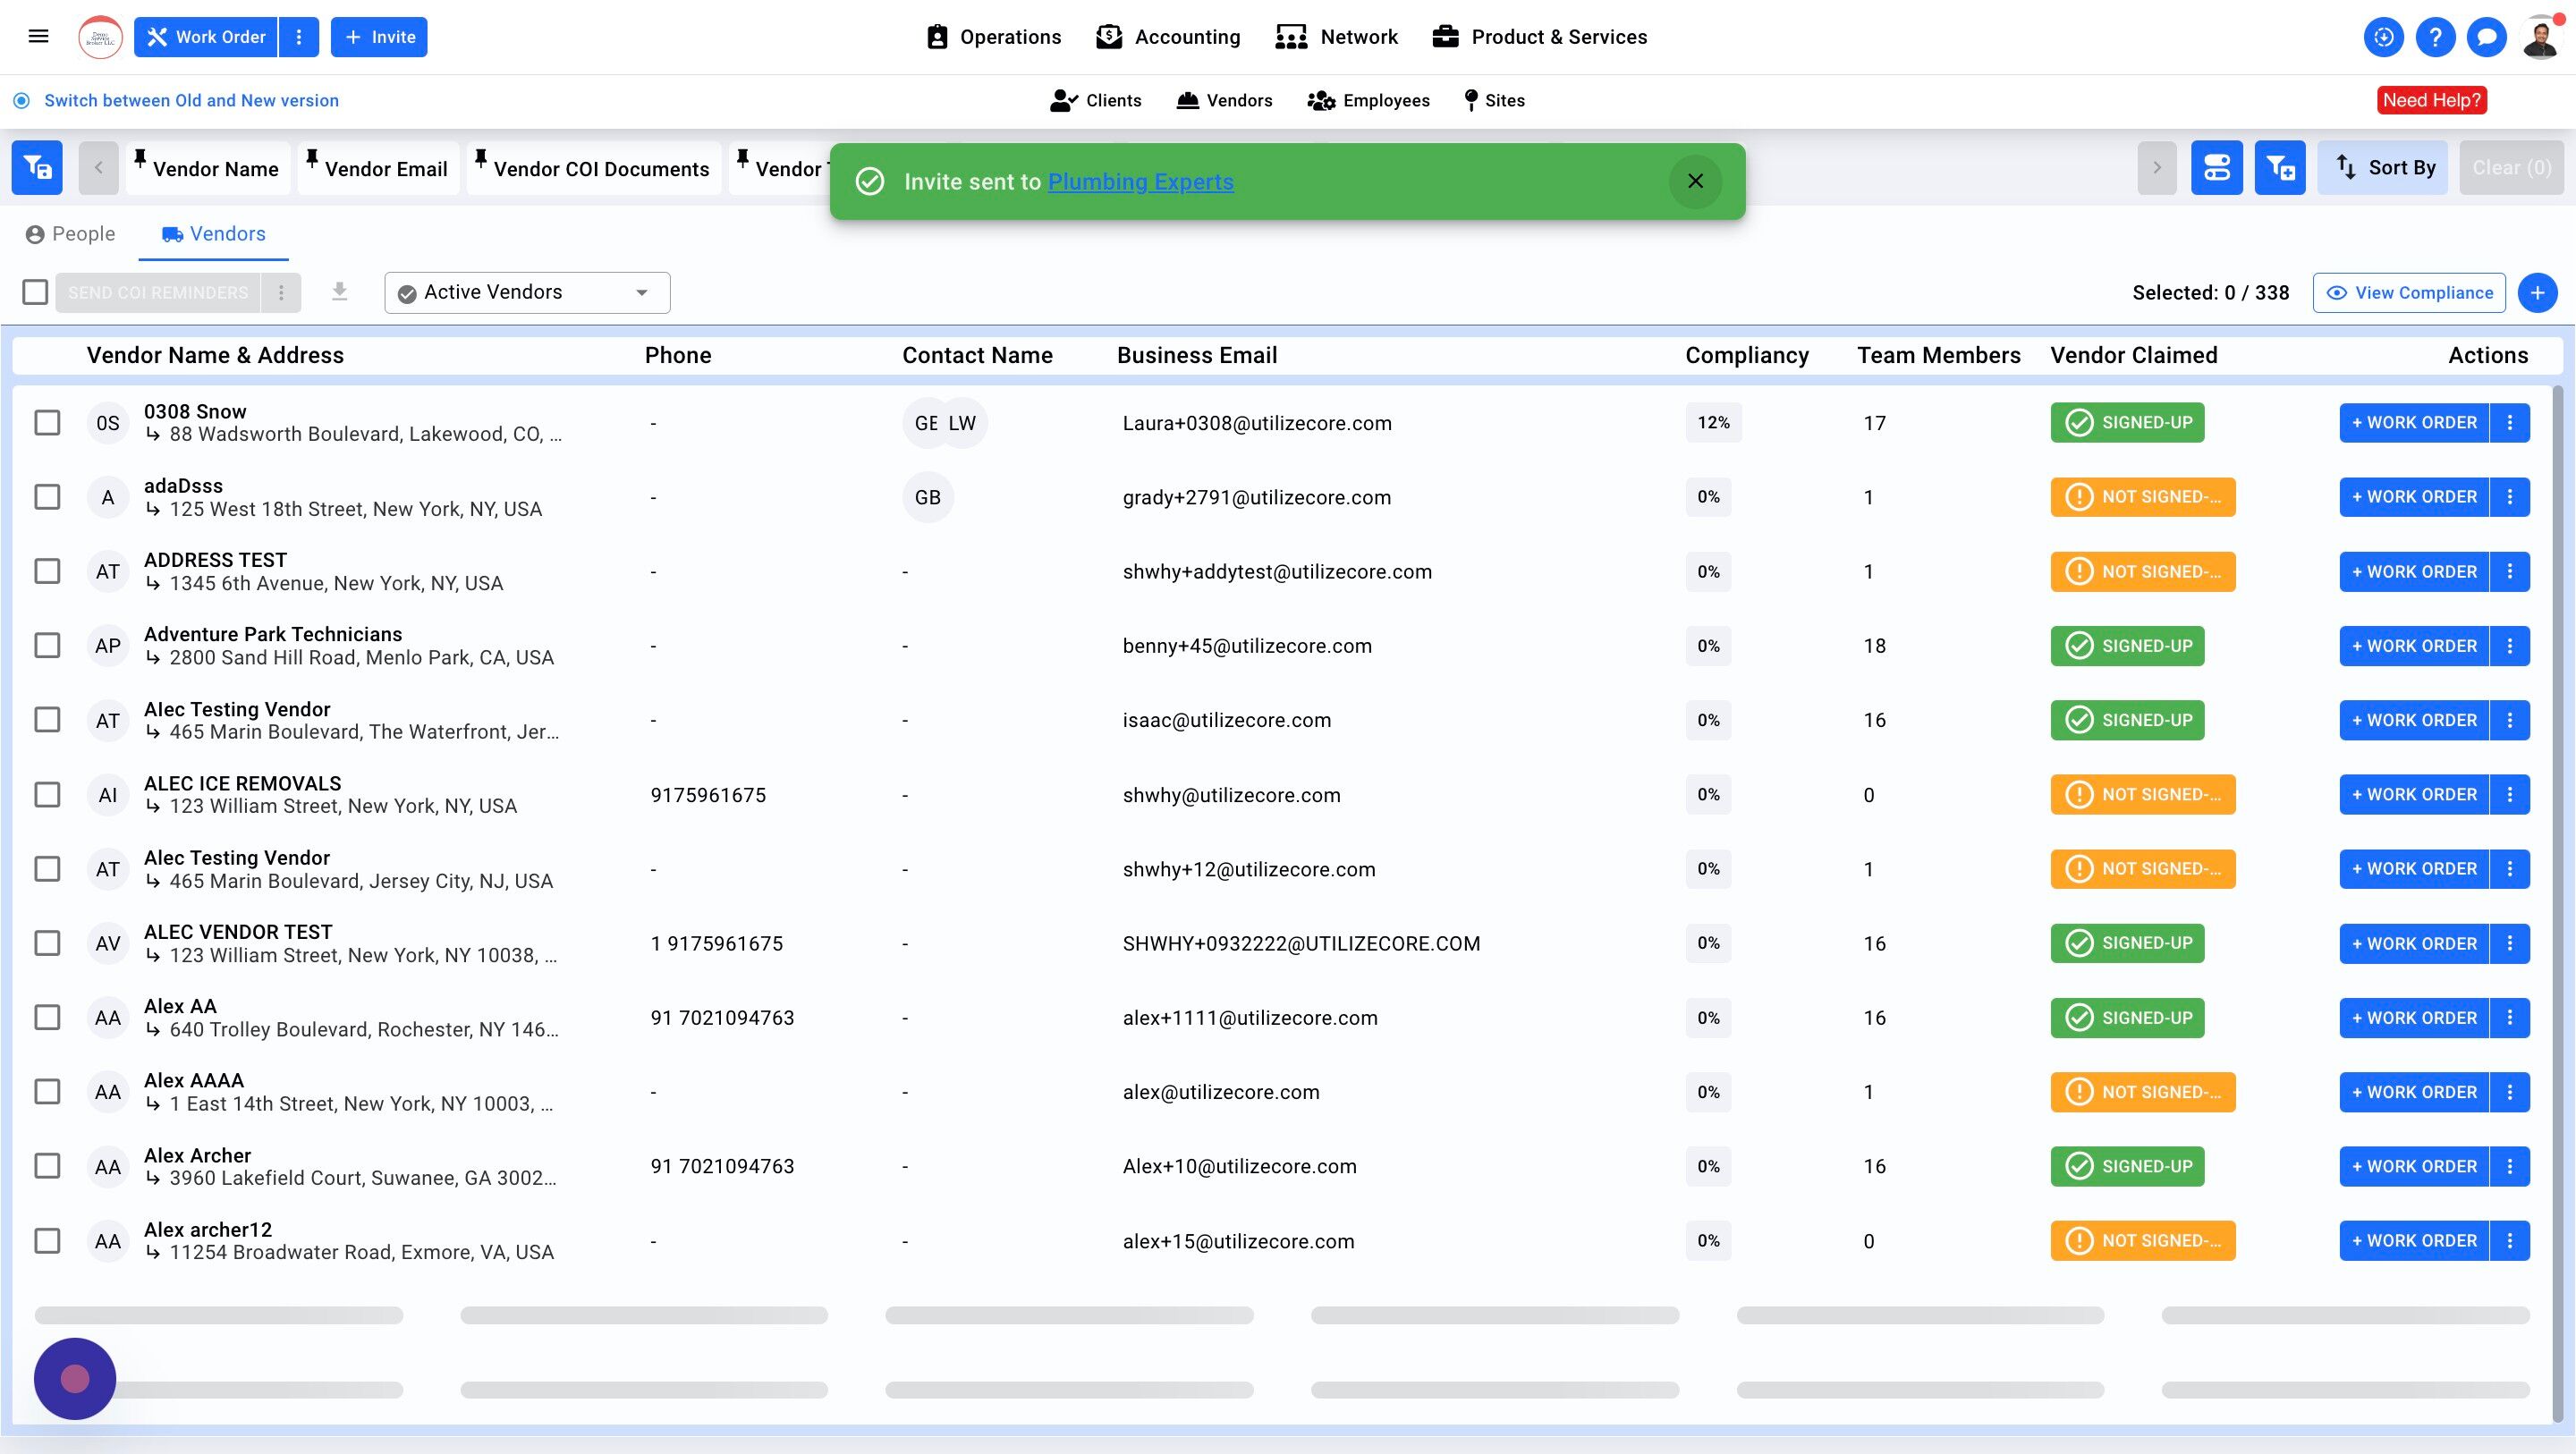This screenshot has width=2576, height=1454.
Task: Switch to the People tab
Action: click(x=70, y=234)
